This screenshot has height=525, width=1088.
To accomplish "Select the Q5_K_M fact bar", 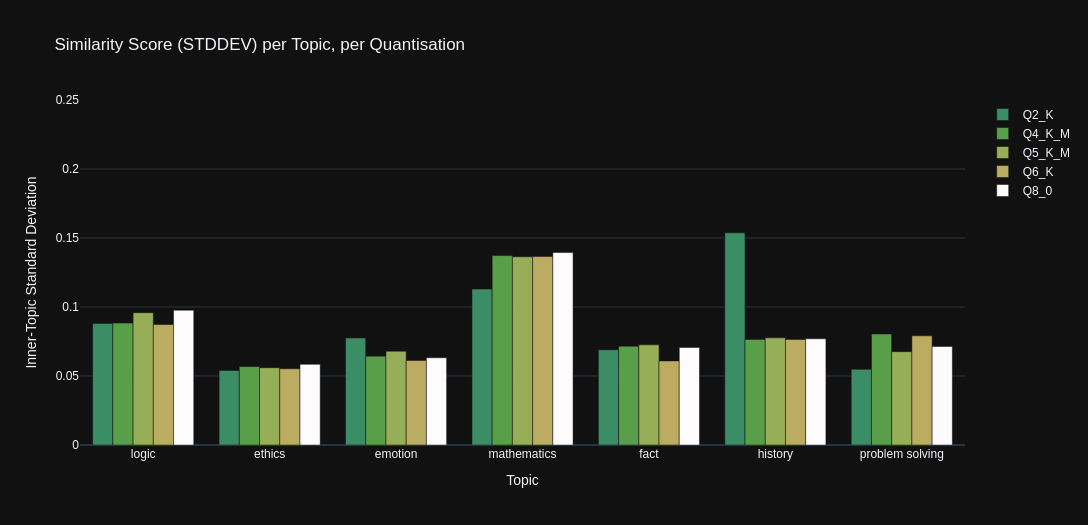I will (649, 395).
